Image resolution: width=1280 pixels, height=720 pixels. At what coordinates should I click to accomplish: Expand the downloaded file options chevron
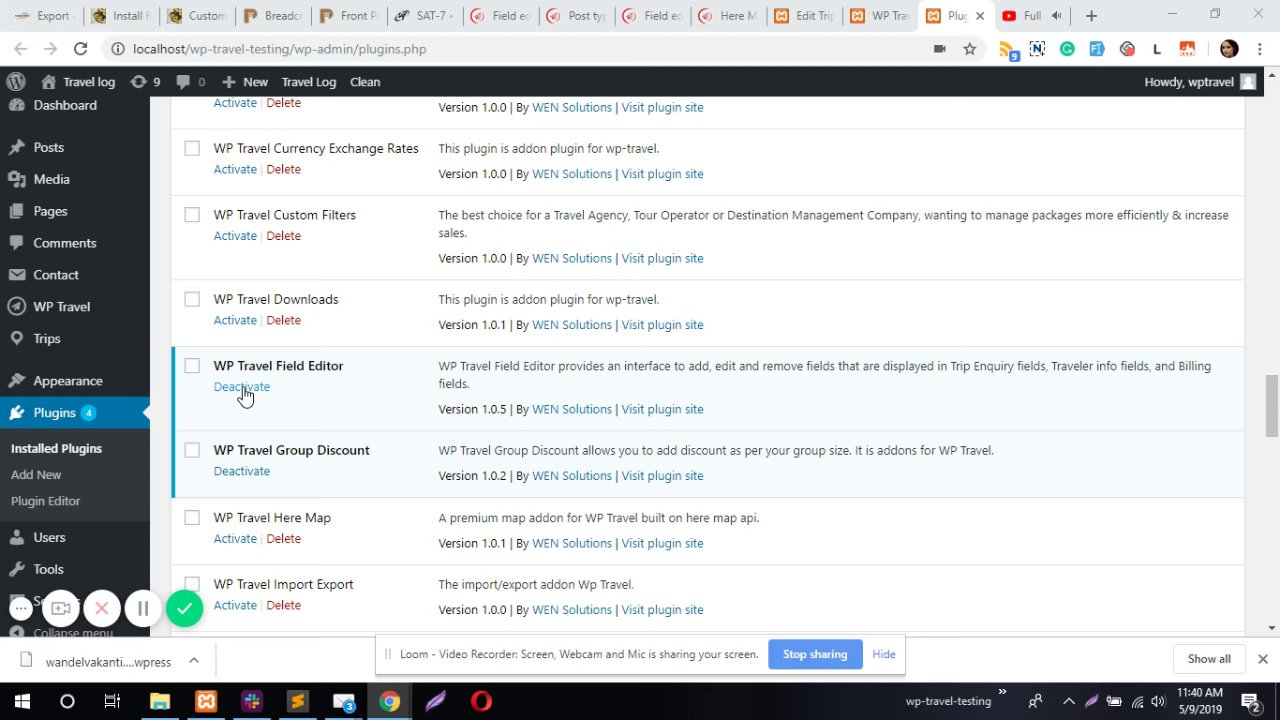pyautogui.click(x=194, y=660)
